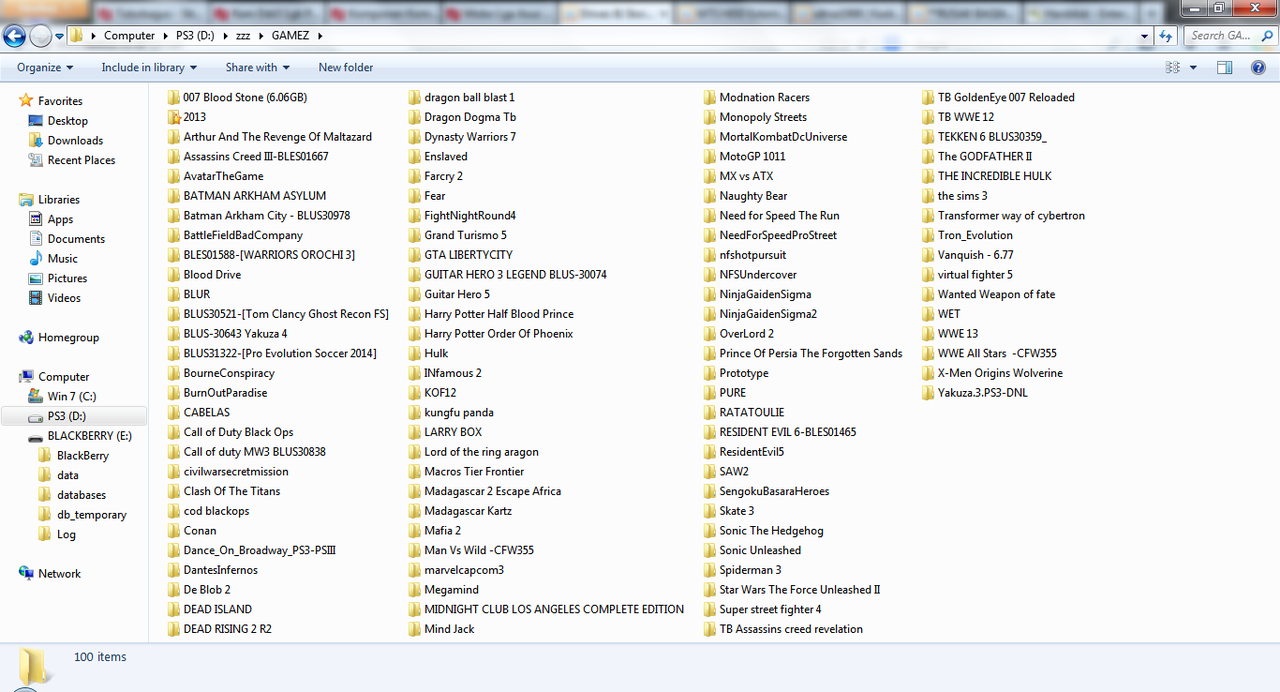This screenshot has height=692, width=1280.
Task: Open the recent locations dropdown arrow
Action: coord(60,36)
